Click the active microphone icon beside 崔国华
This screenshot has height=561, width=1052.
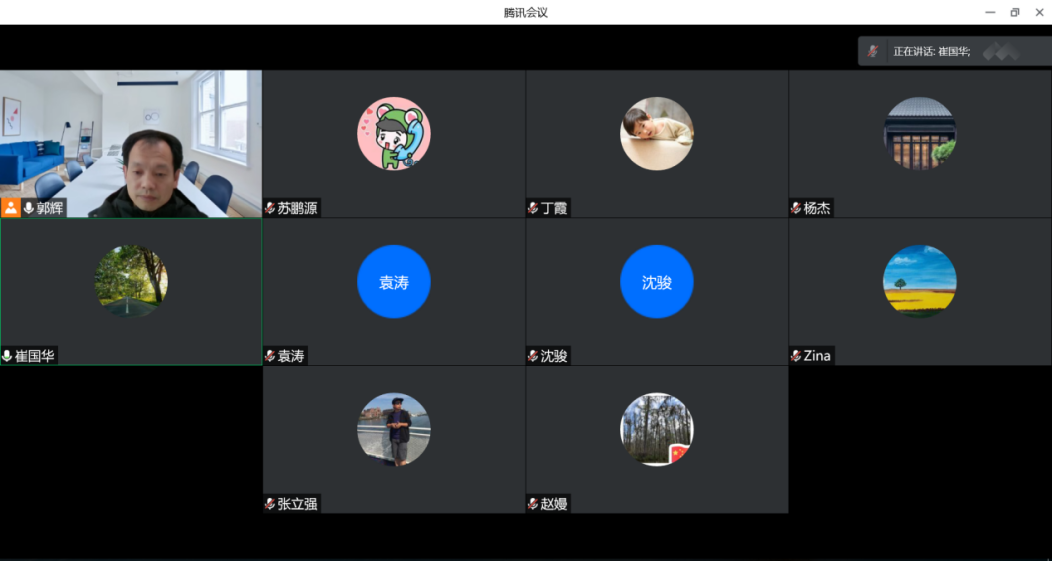8,356
